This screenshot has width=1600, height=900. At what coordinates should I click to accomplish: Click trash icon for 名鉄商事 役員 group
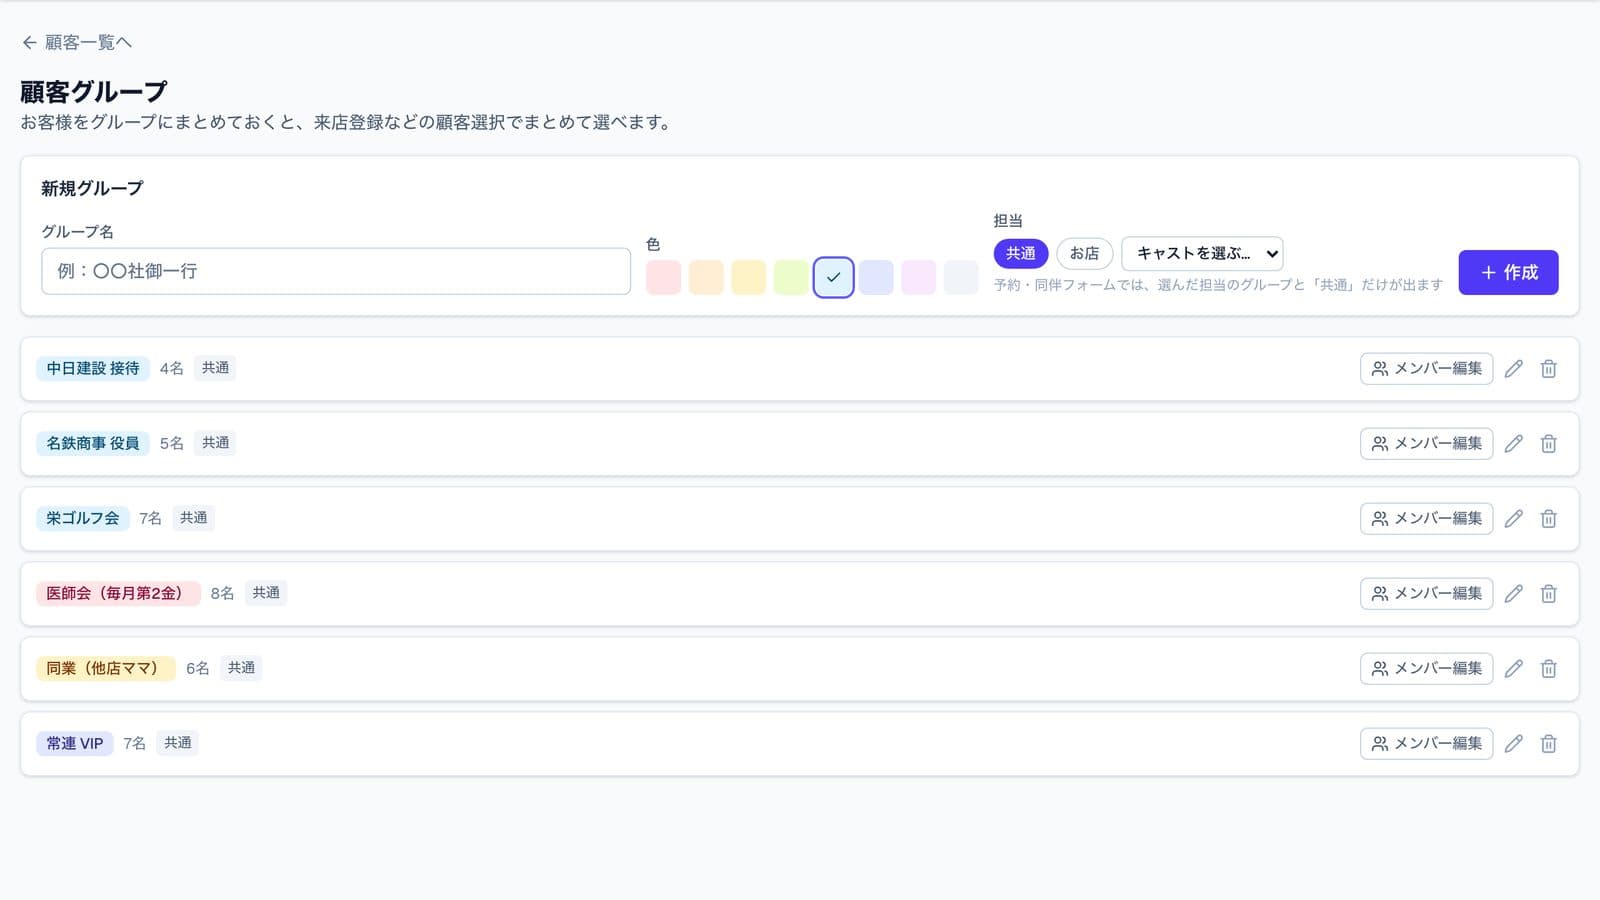click(1548, 444)
